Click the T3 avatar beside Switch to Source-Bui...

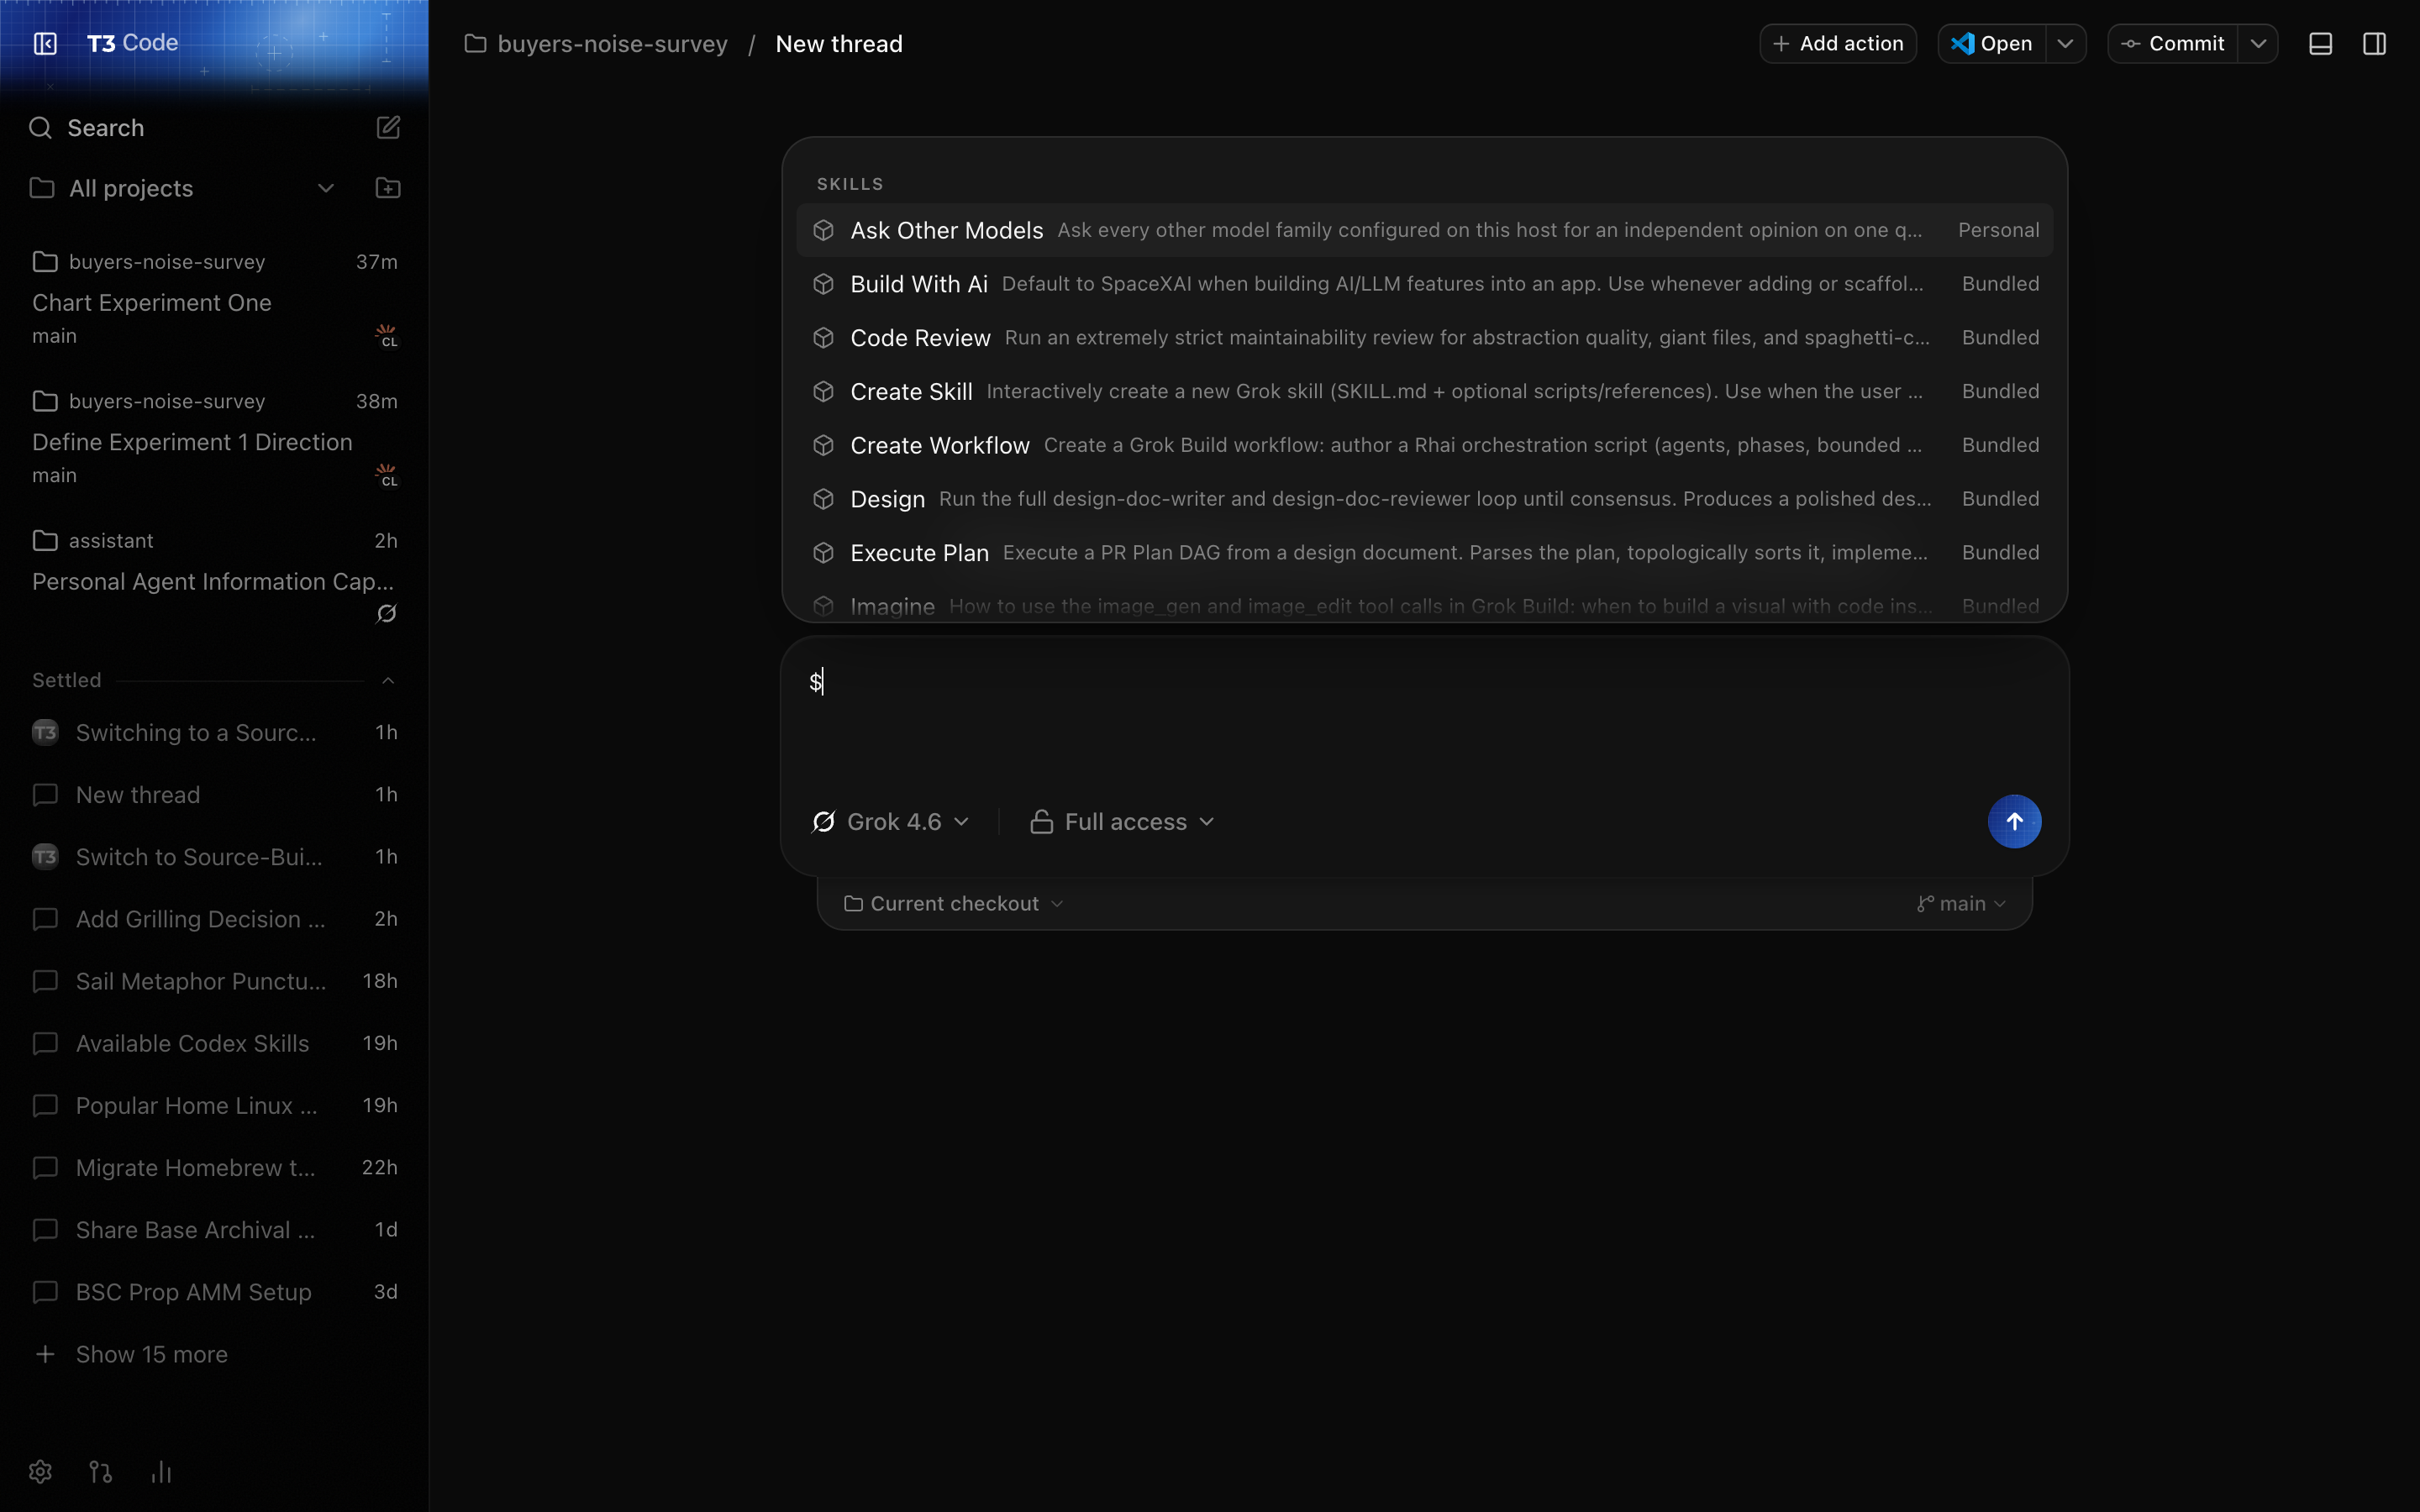pos(45,857)
